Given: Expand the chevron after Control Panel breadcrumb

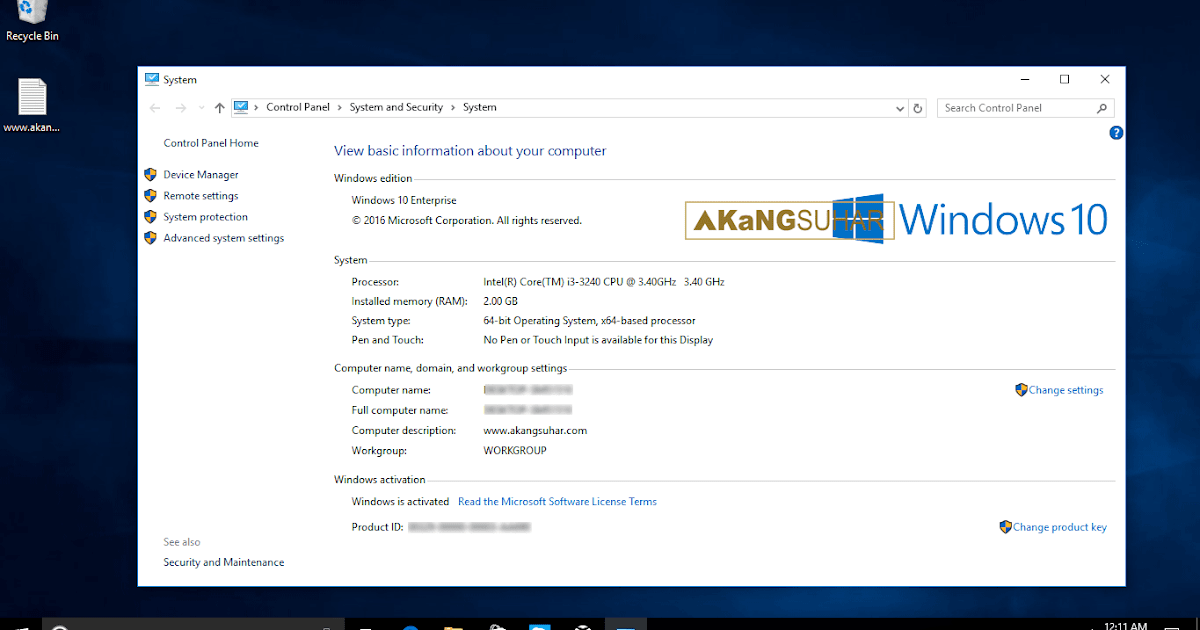Looking at the screenshot, I should [340, 107].
